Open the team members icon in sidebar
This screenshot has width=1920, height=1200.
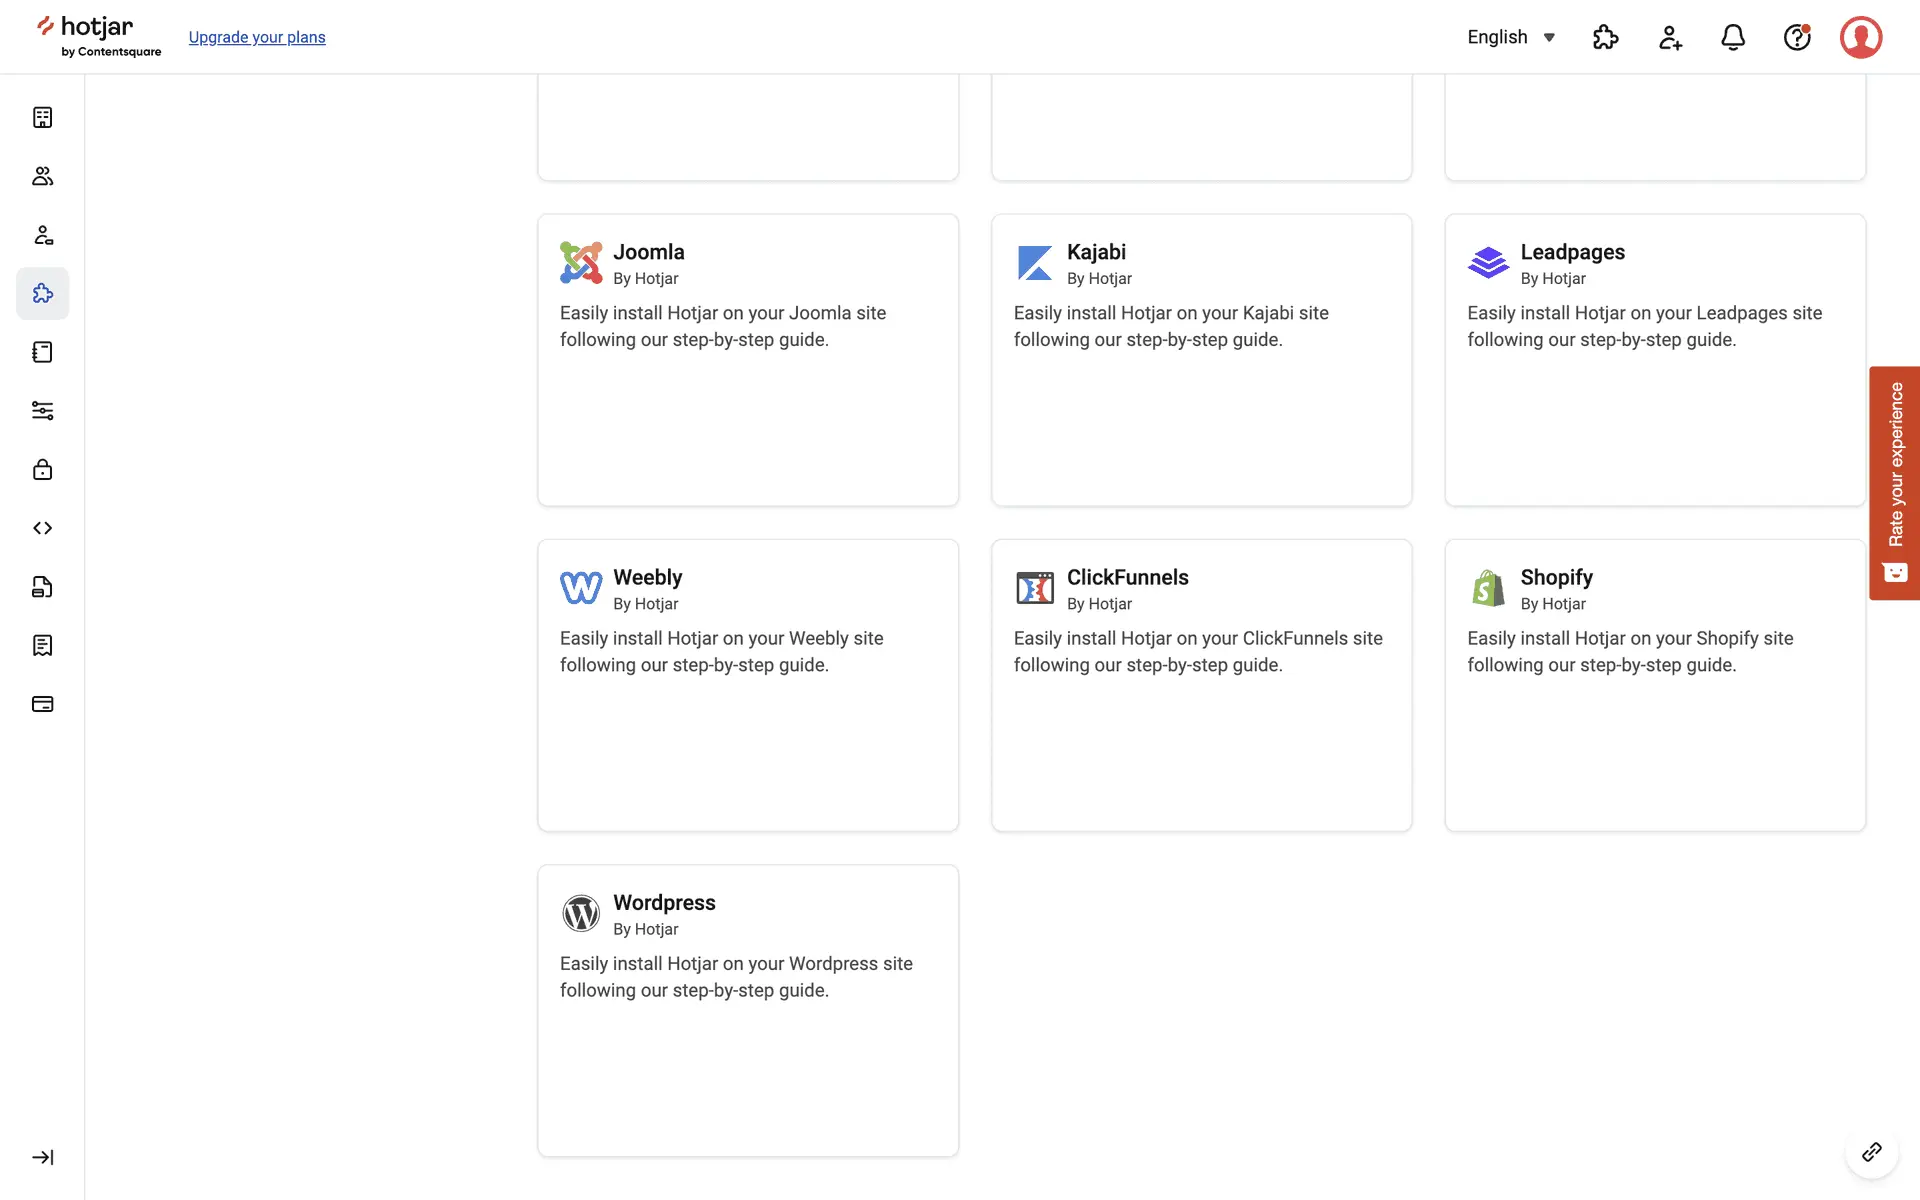[x=42, y=176]
